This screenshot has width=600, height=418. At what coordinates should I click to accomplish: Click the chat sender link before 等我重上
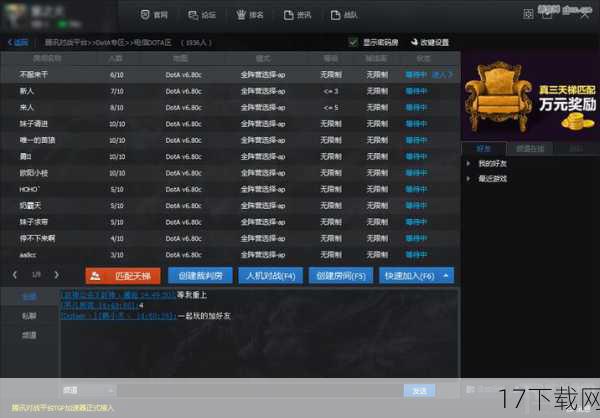pos(118,296)
